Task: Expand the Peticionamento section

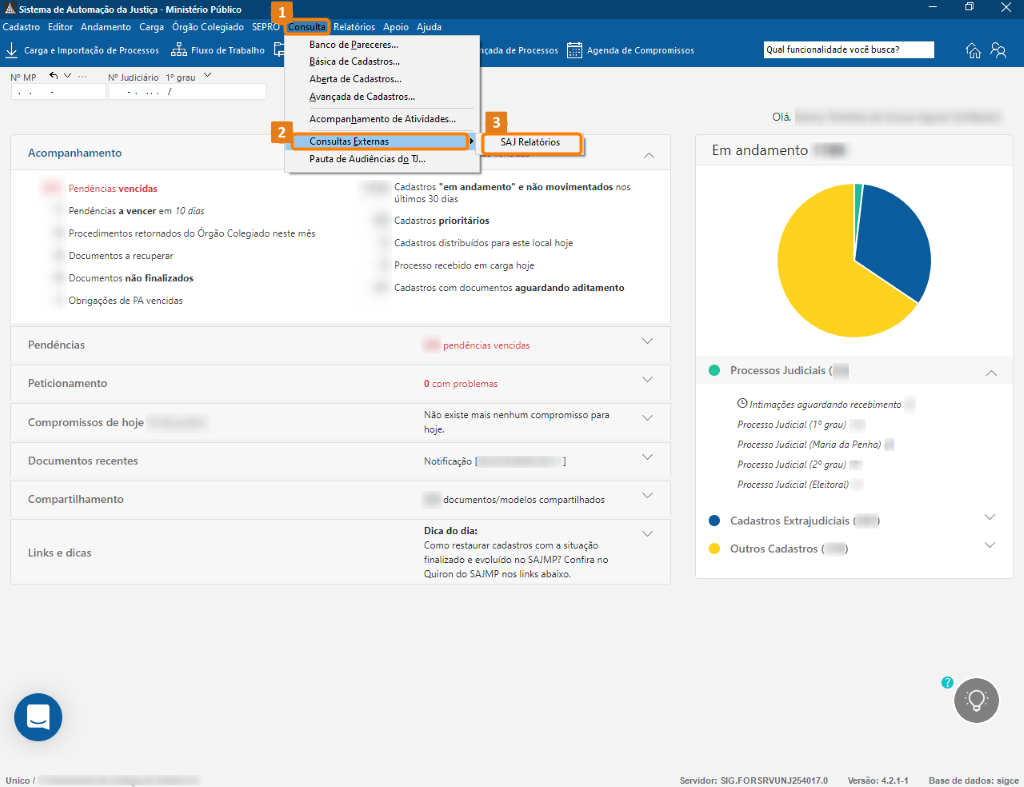Action: coord(647,380)
